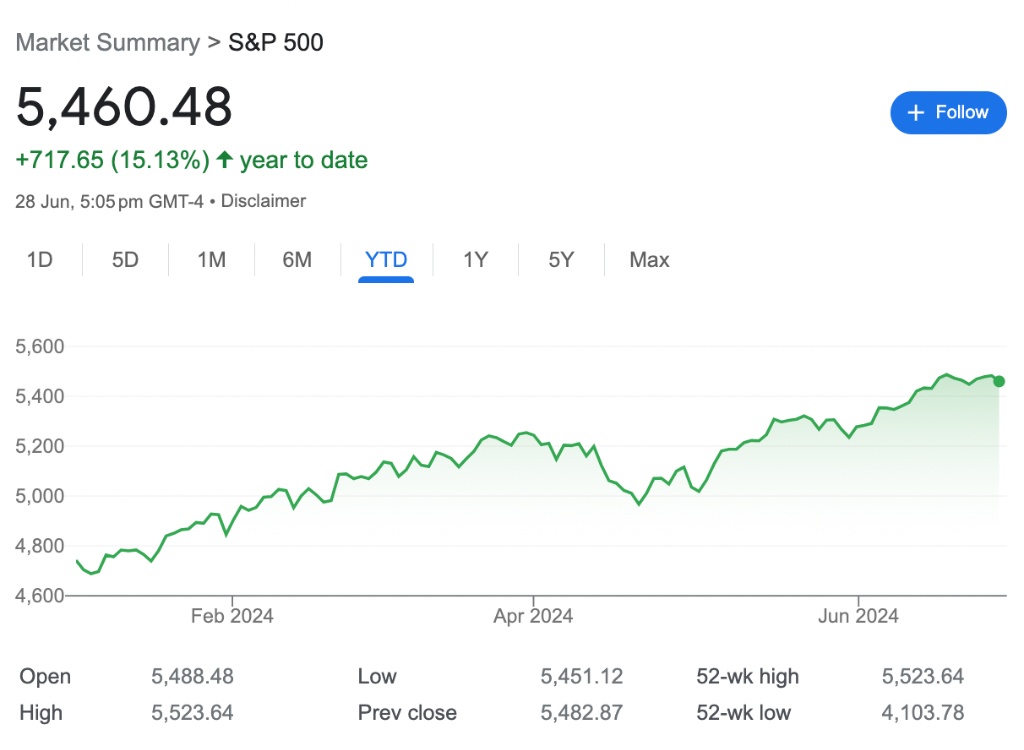
Task: Click the Jun 2024 axis label
Action: click(858, 616)
